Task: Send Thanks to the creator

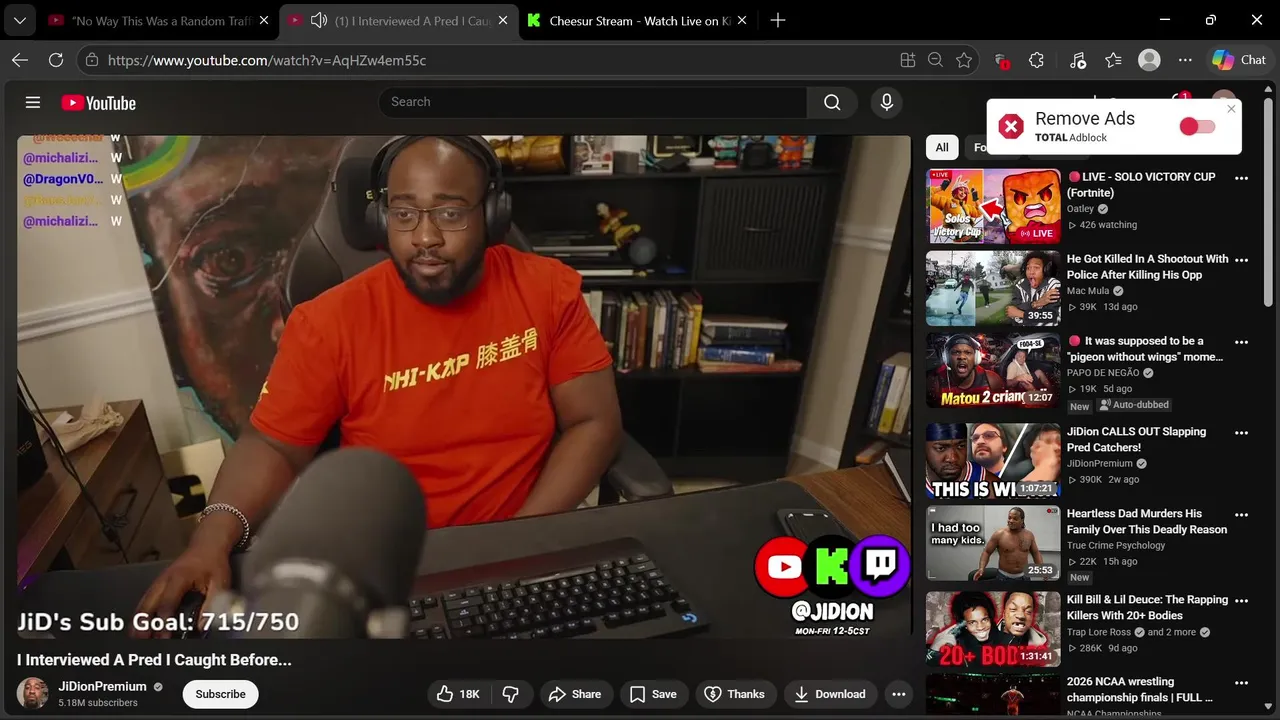Action: pyautogui.click(x=735, y=694)
